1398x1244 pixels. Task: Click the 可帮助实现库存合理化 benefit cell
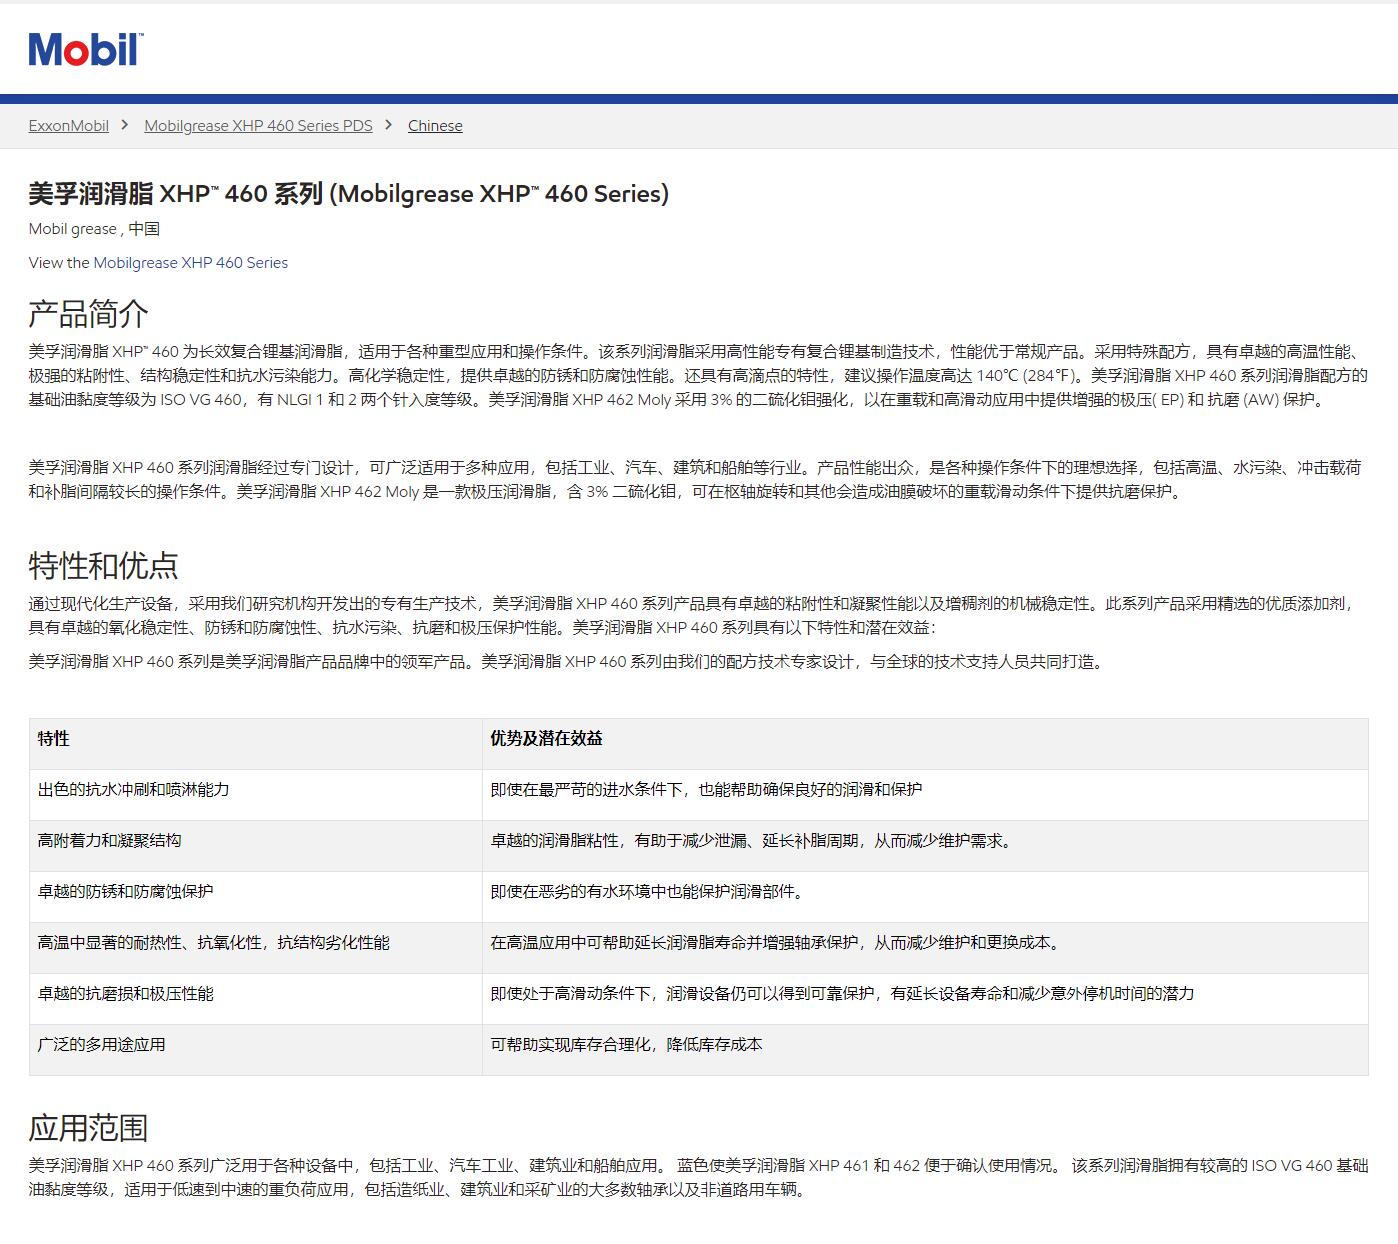[925, 1050]
